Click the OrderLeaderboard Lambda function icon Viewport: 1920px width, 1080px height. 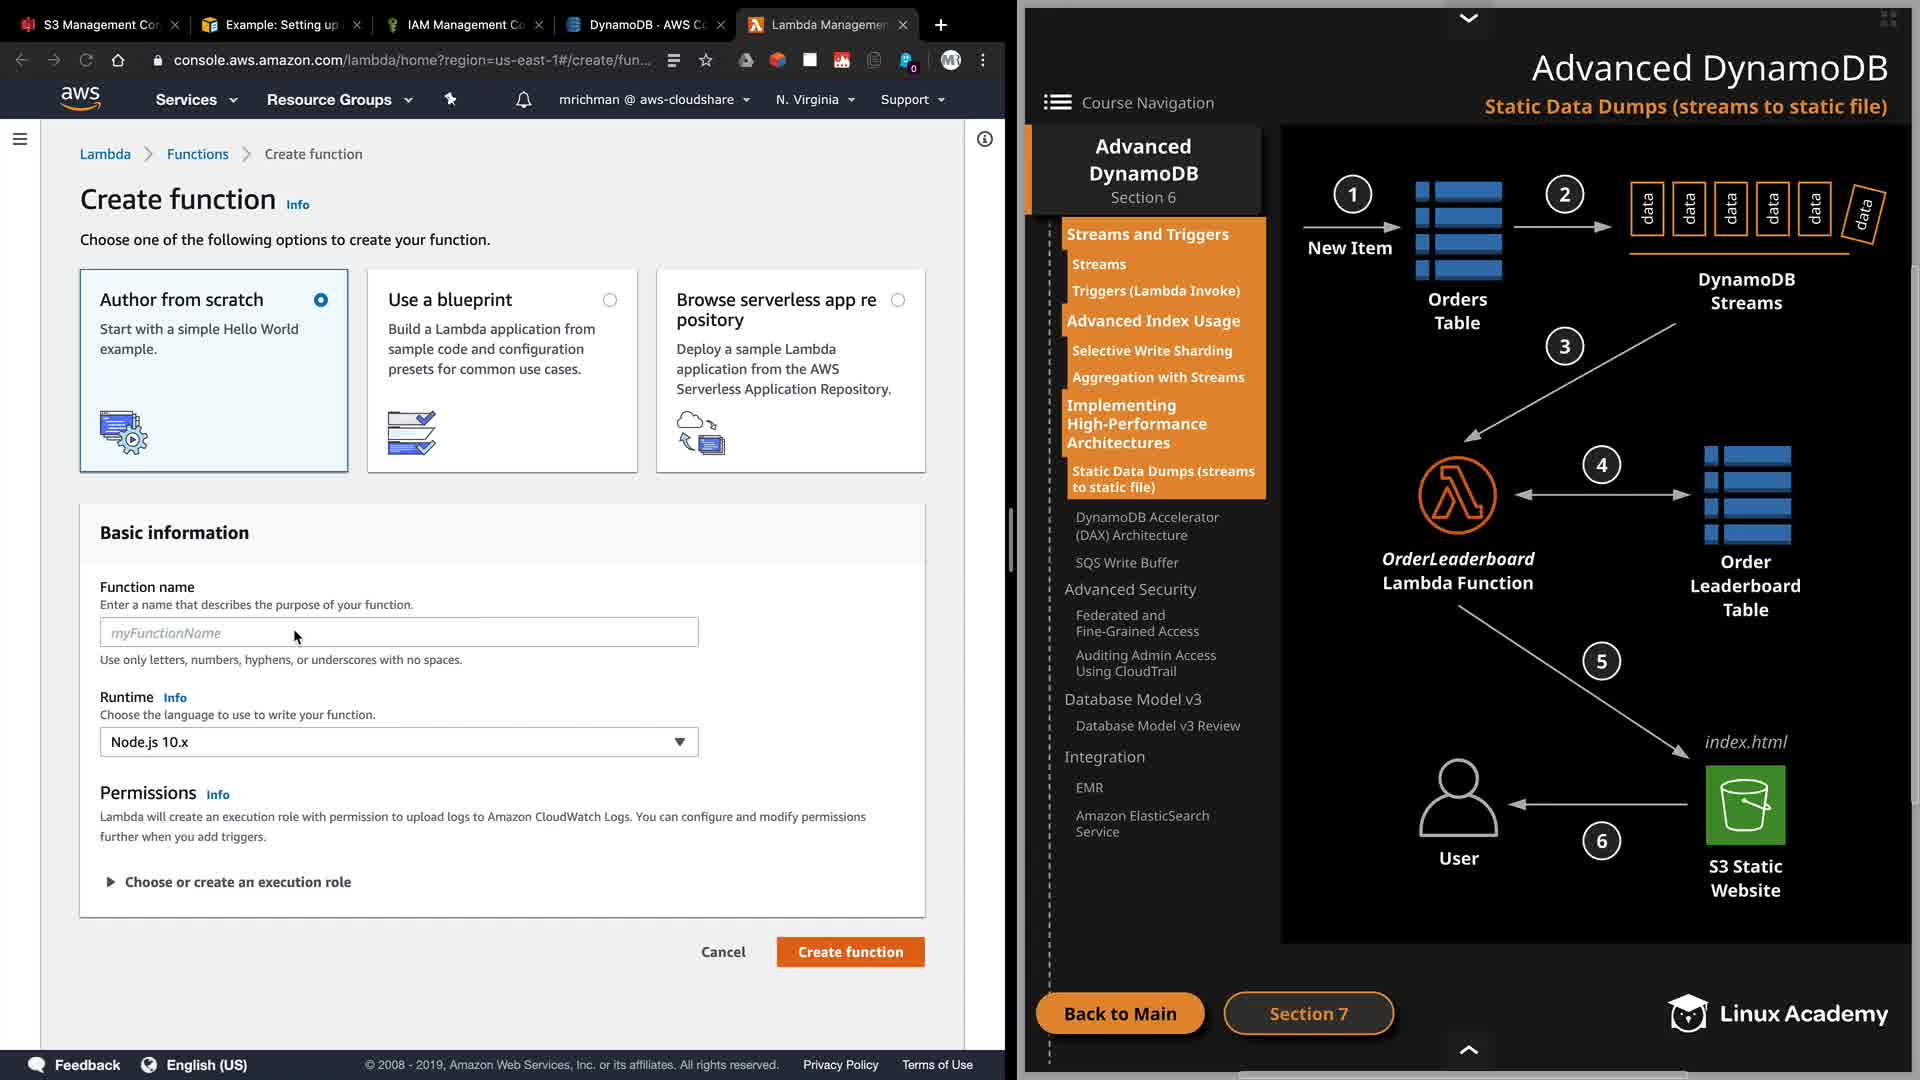(x=1457, y=495)
